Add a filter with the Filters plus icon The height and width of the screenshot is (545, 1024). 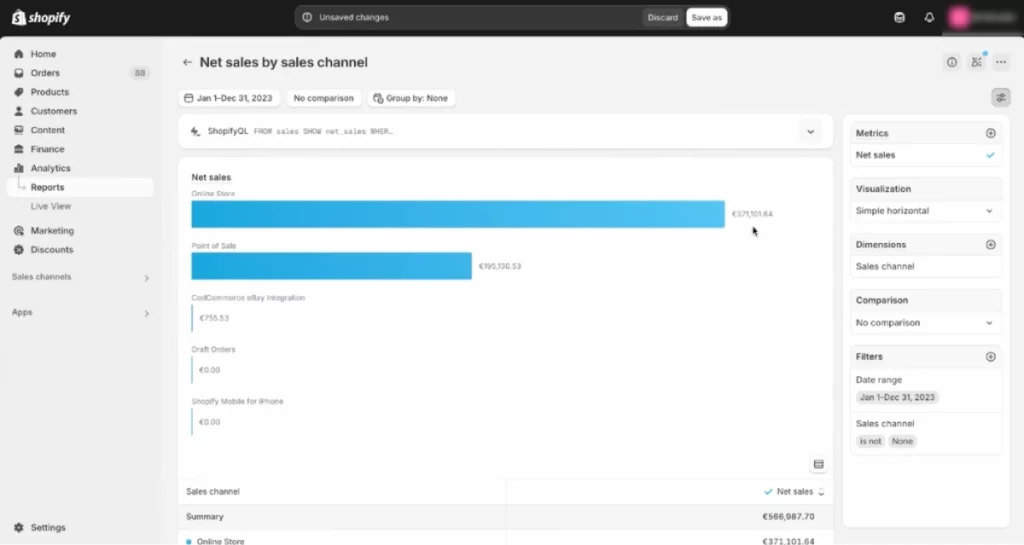click(990, 357)
